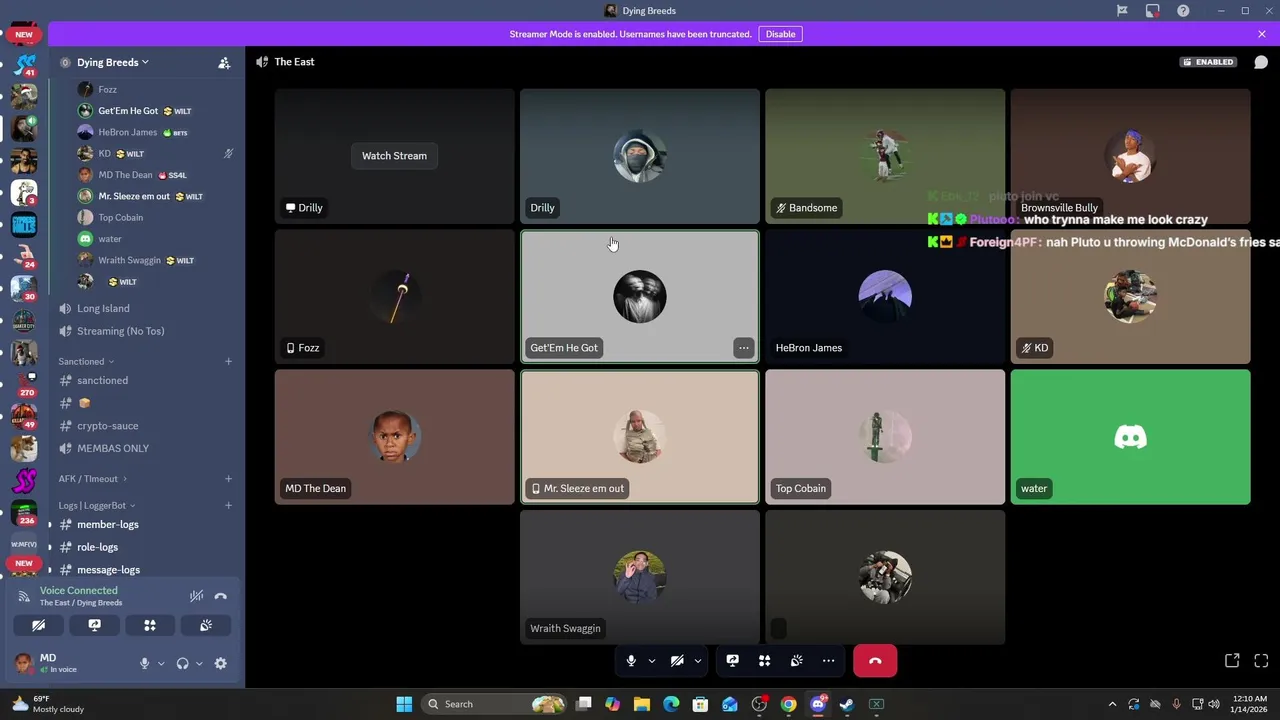Open more options ellipsis in call bar
1280x720 pixels.
pyautogui.click(x=828, y=661)
